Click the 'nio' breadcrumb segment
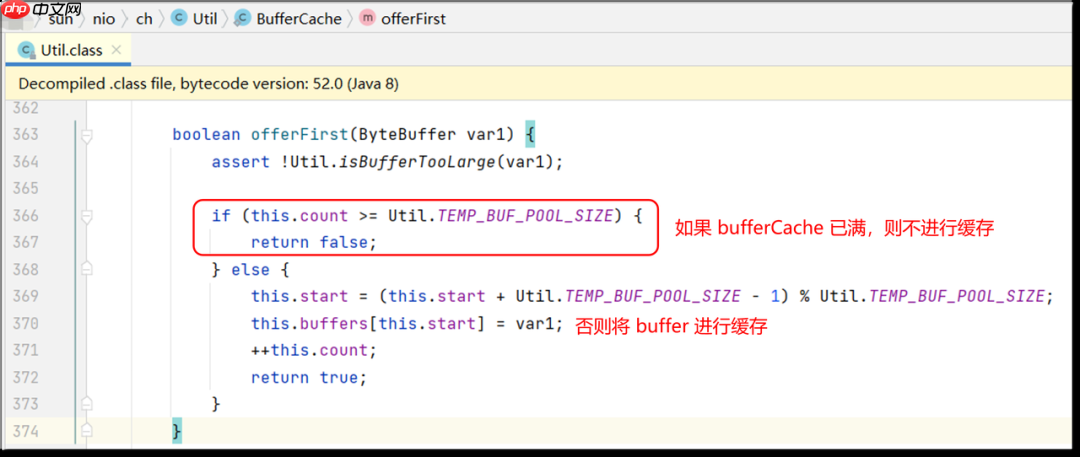 tap(104, 19)
